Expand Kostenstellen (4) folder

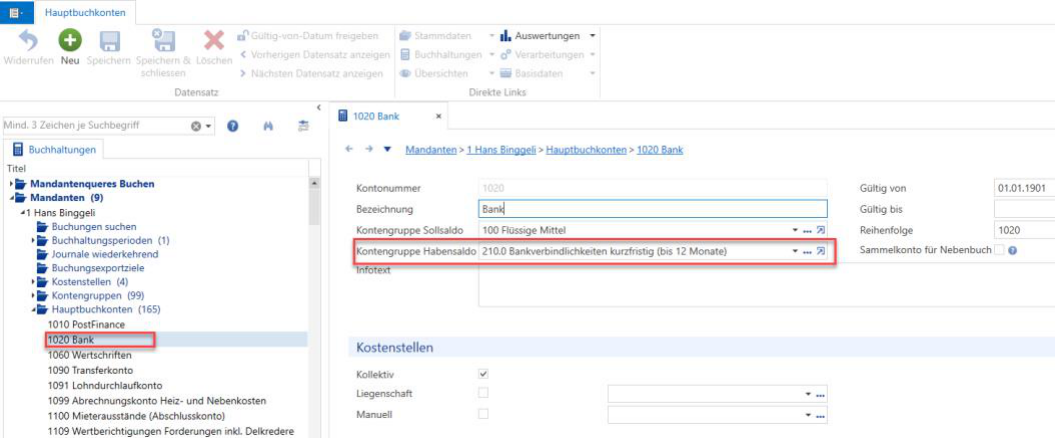(x=34, y=282)
